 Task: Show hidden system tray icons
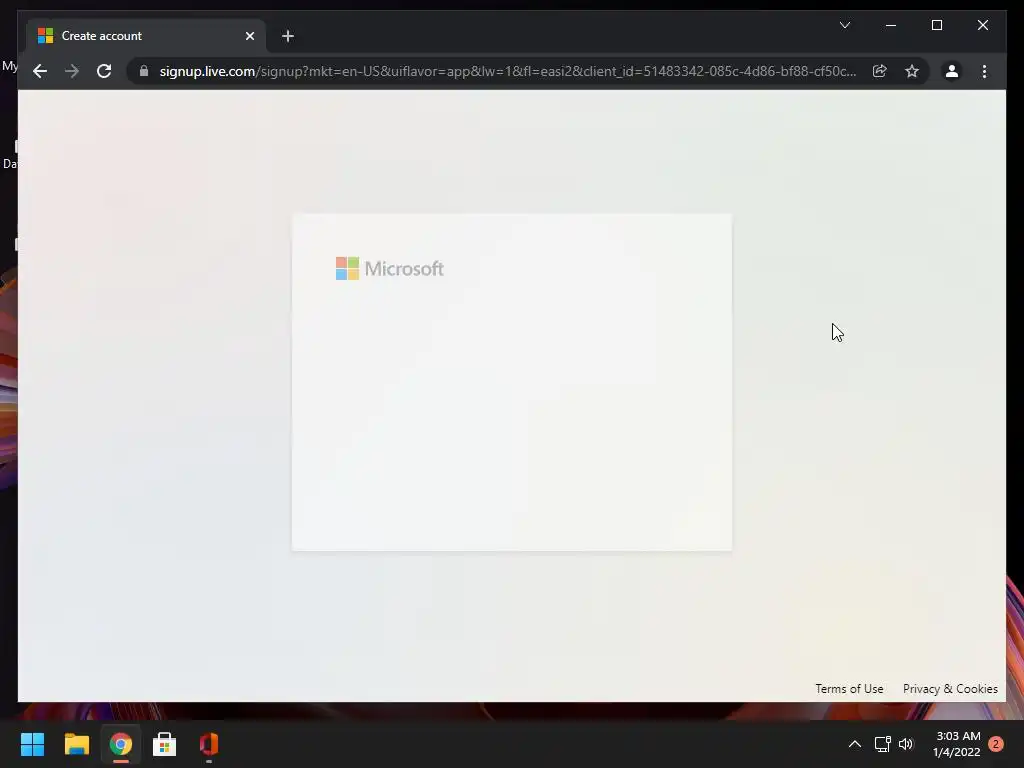click(854, 744)
